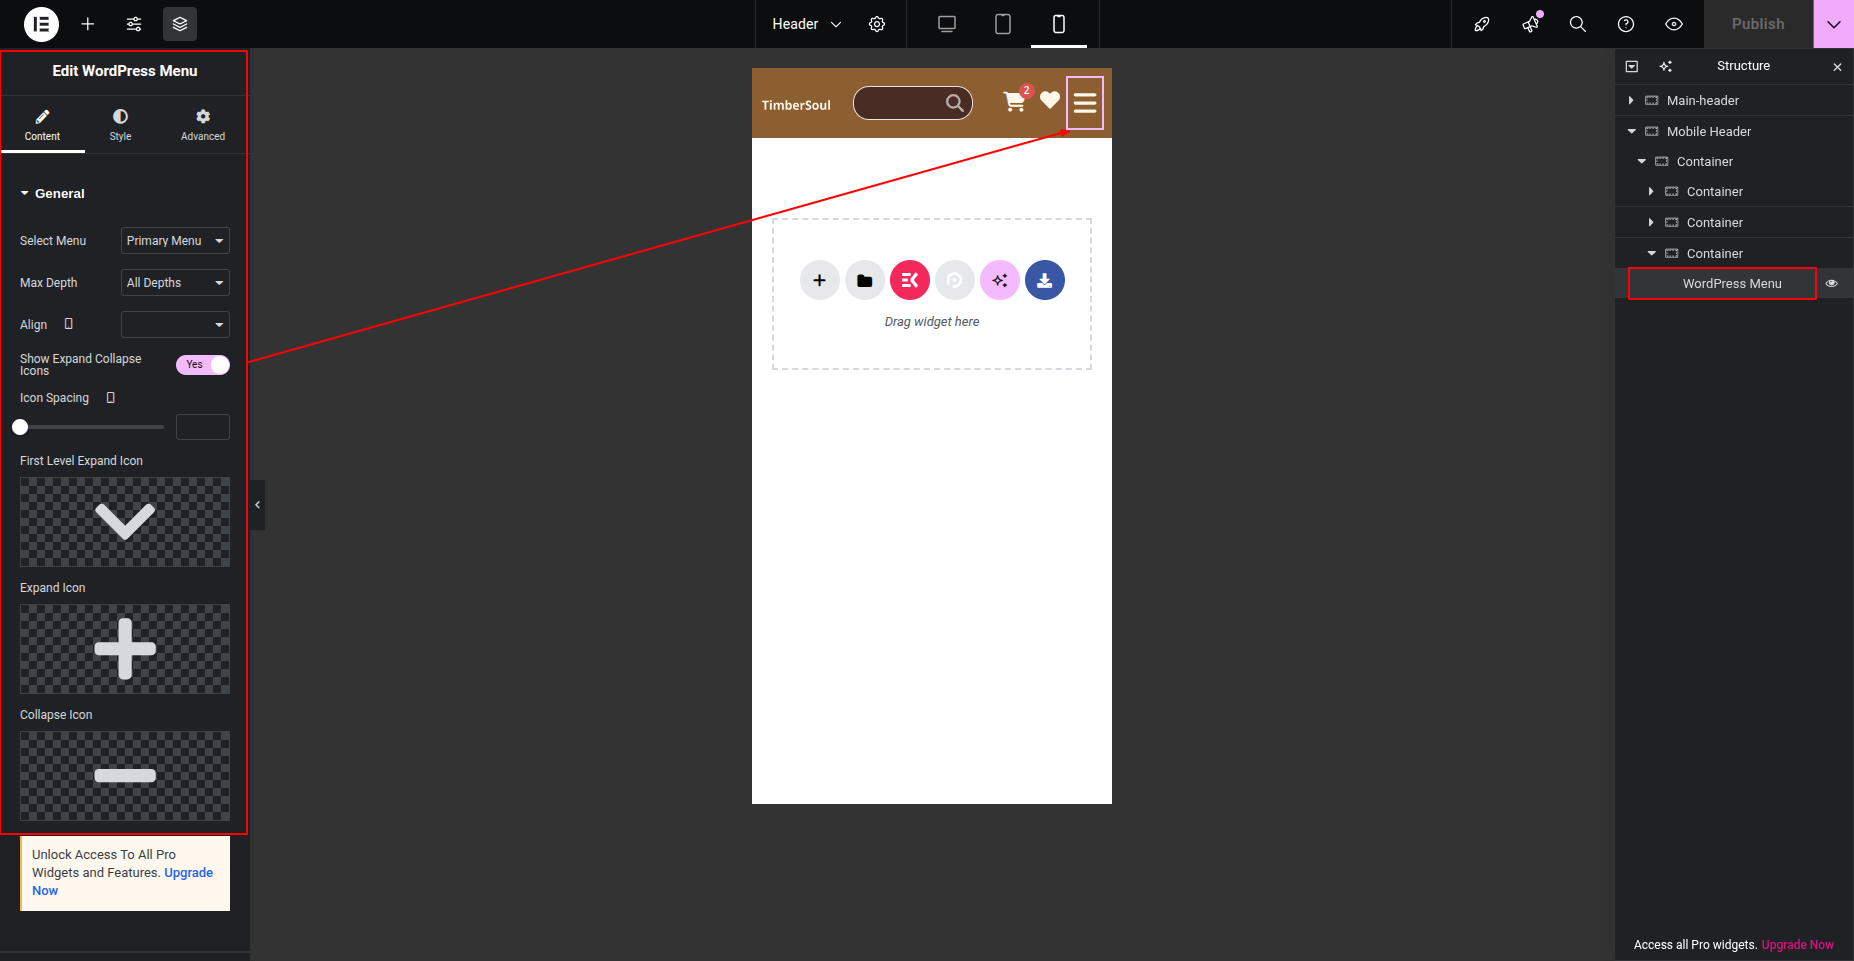
Task: Click the Publish button
Action: pos(1757,24)
